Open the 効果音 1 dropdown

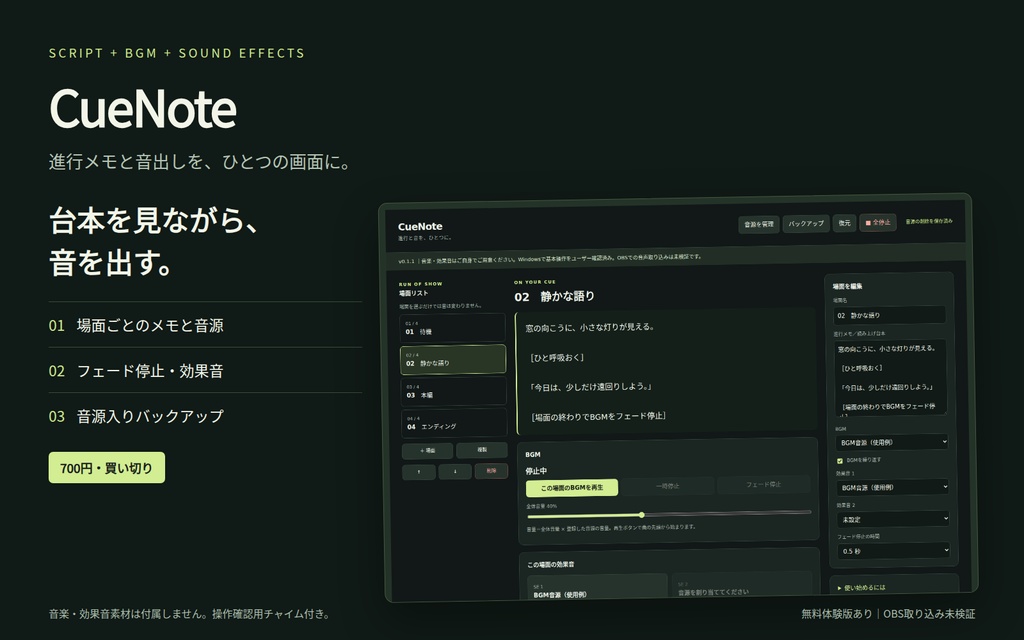(892, 487)
